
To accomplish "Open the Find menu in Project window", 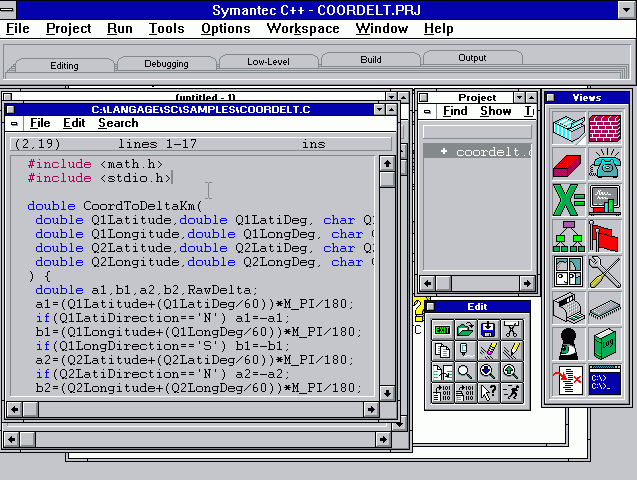I will (x=455, y=111).
